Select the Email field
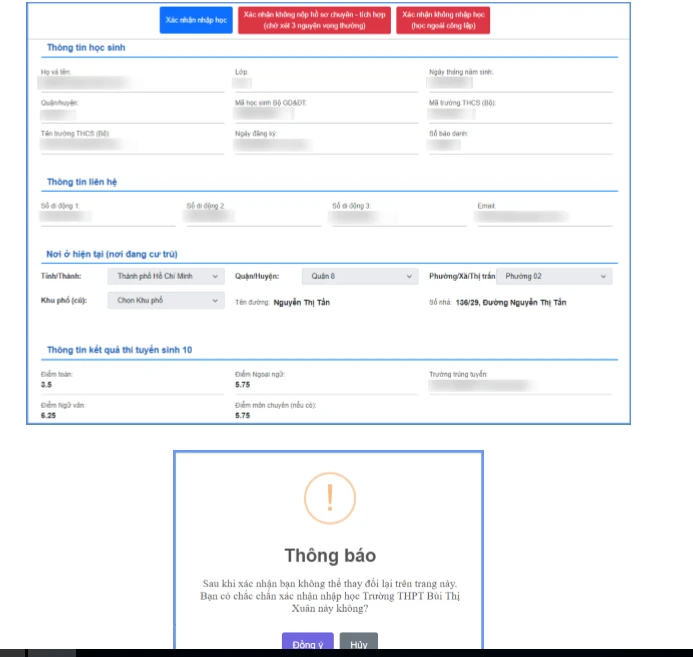The height and width of the screenshot is (657, 693). pos(545,217)
